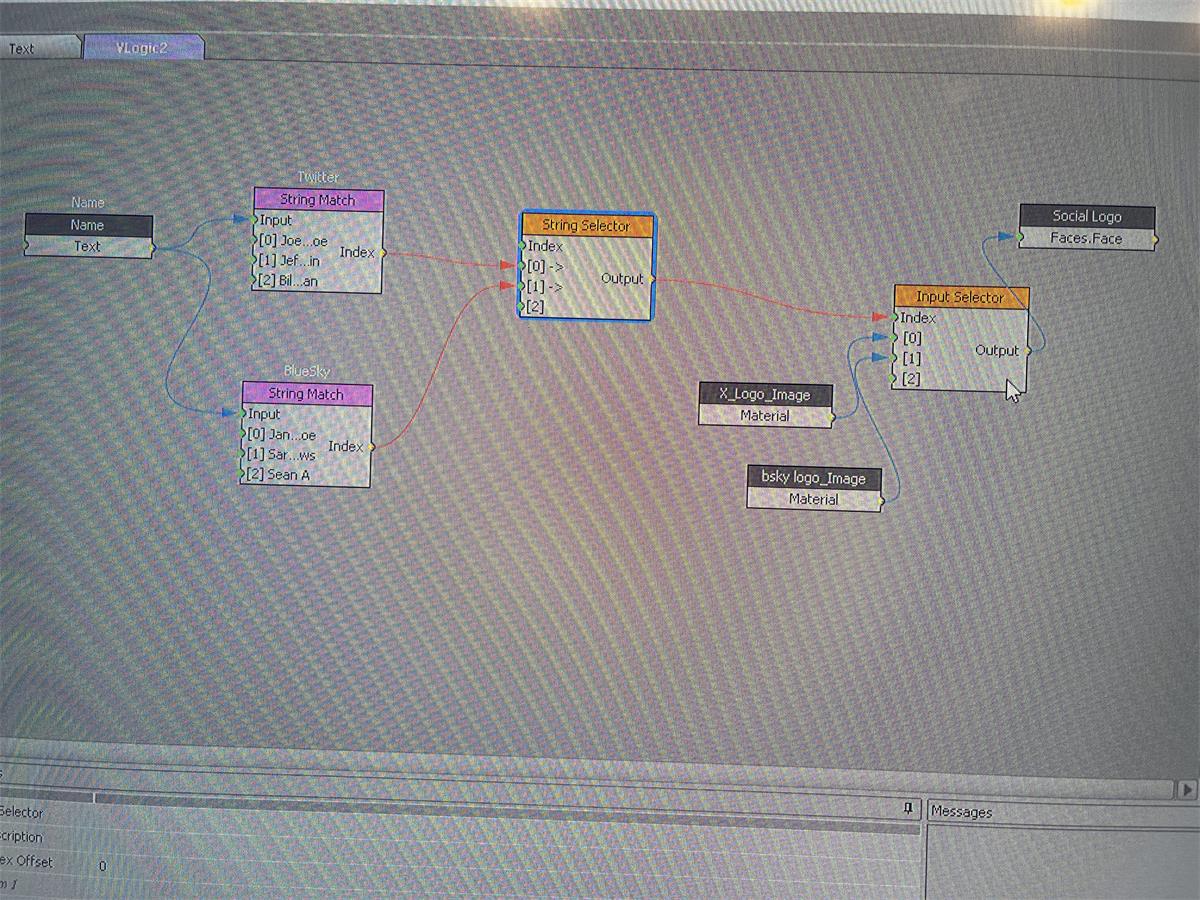This screenshot has height=900, width=1200.
Task: Click the Twitter node Index output pin
Action: [x=382, y=252]
